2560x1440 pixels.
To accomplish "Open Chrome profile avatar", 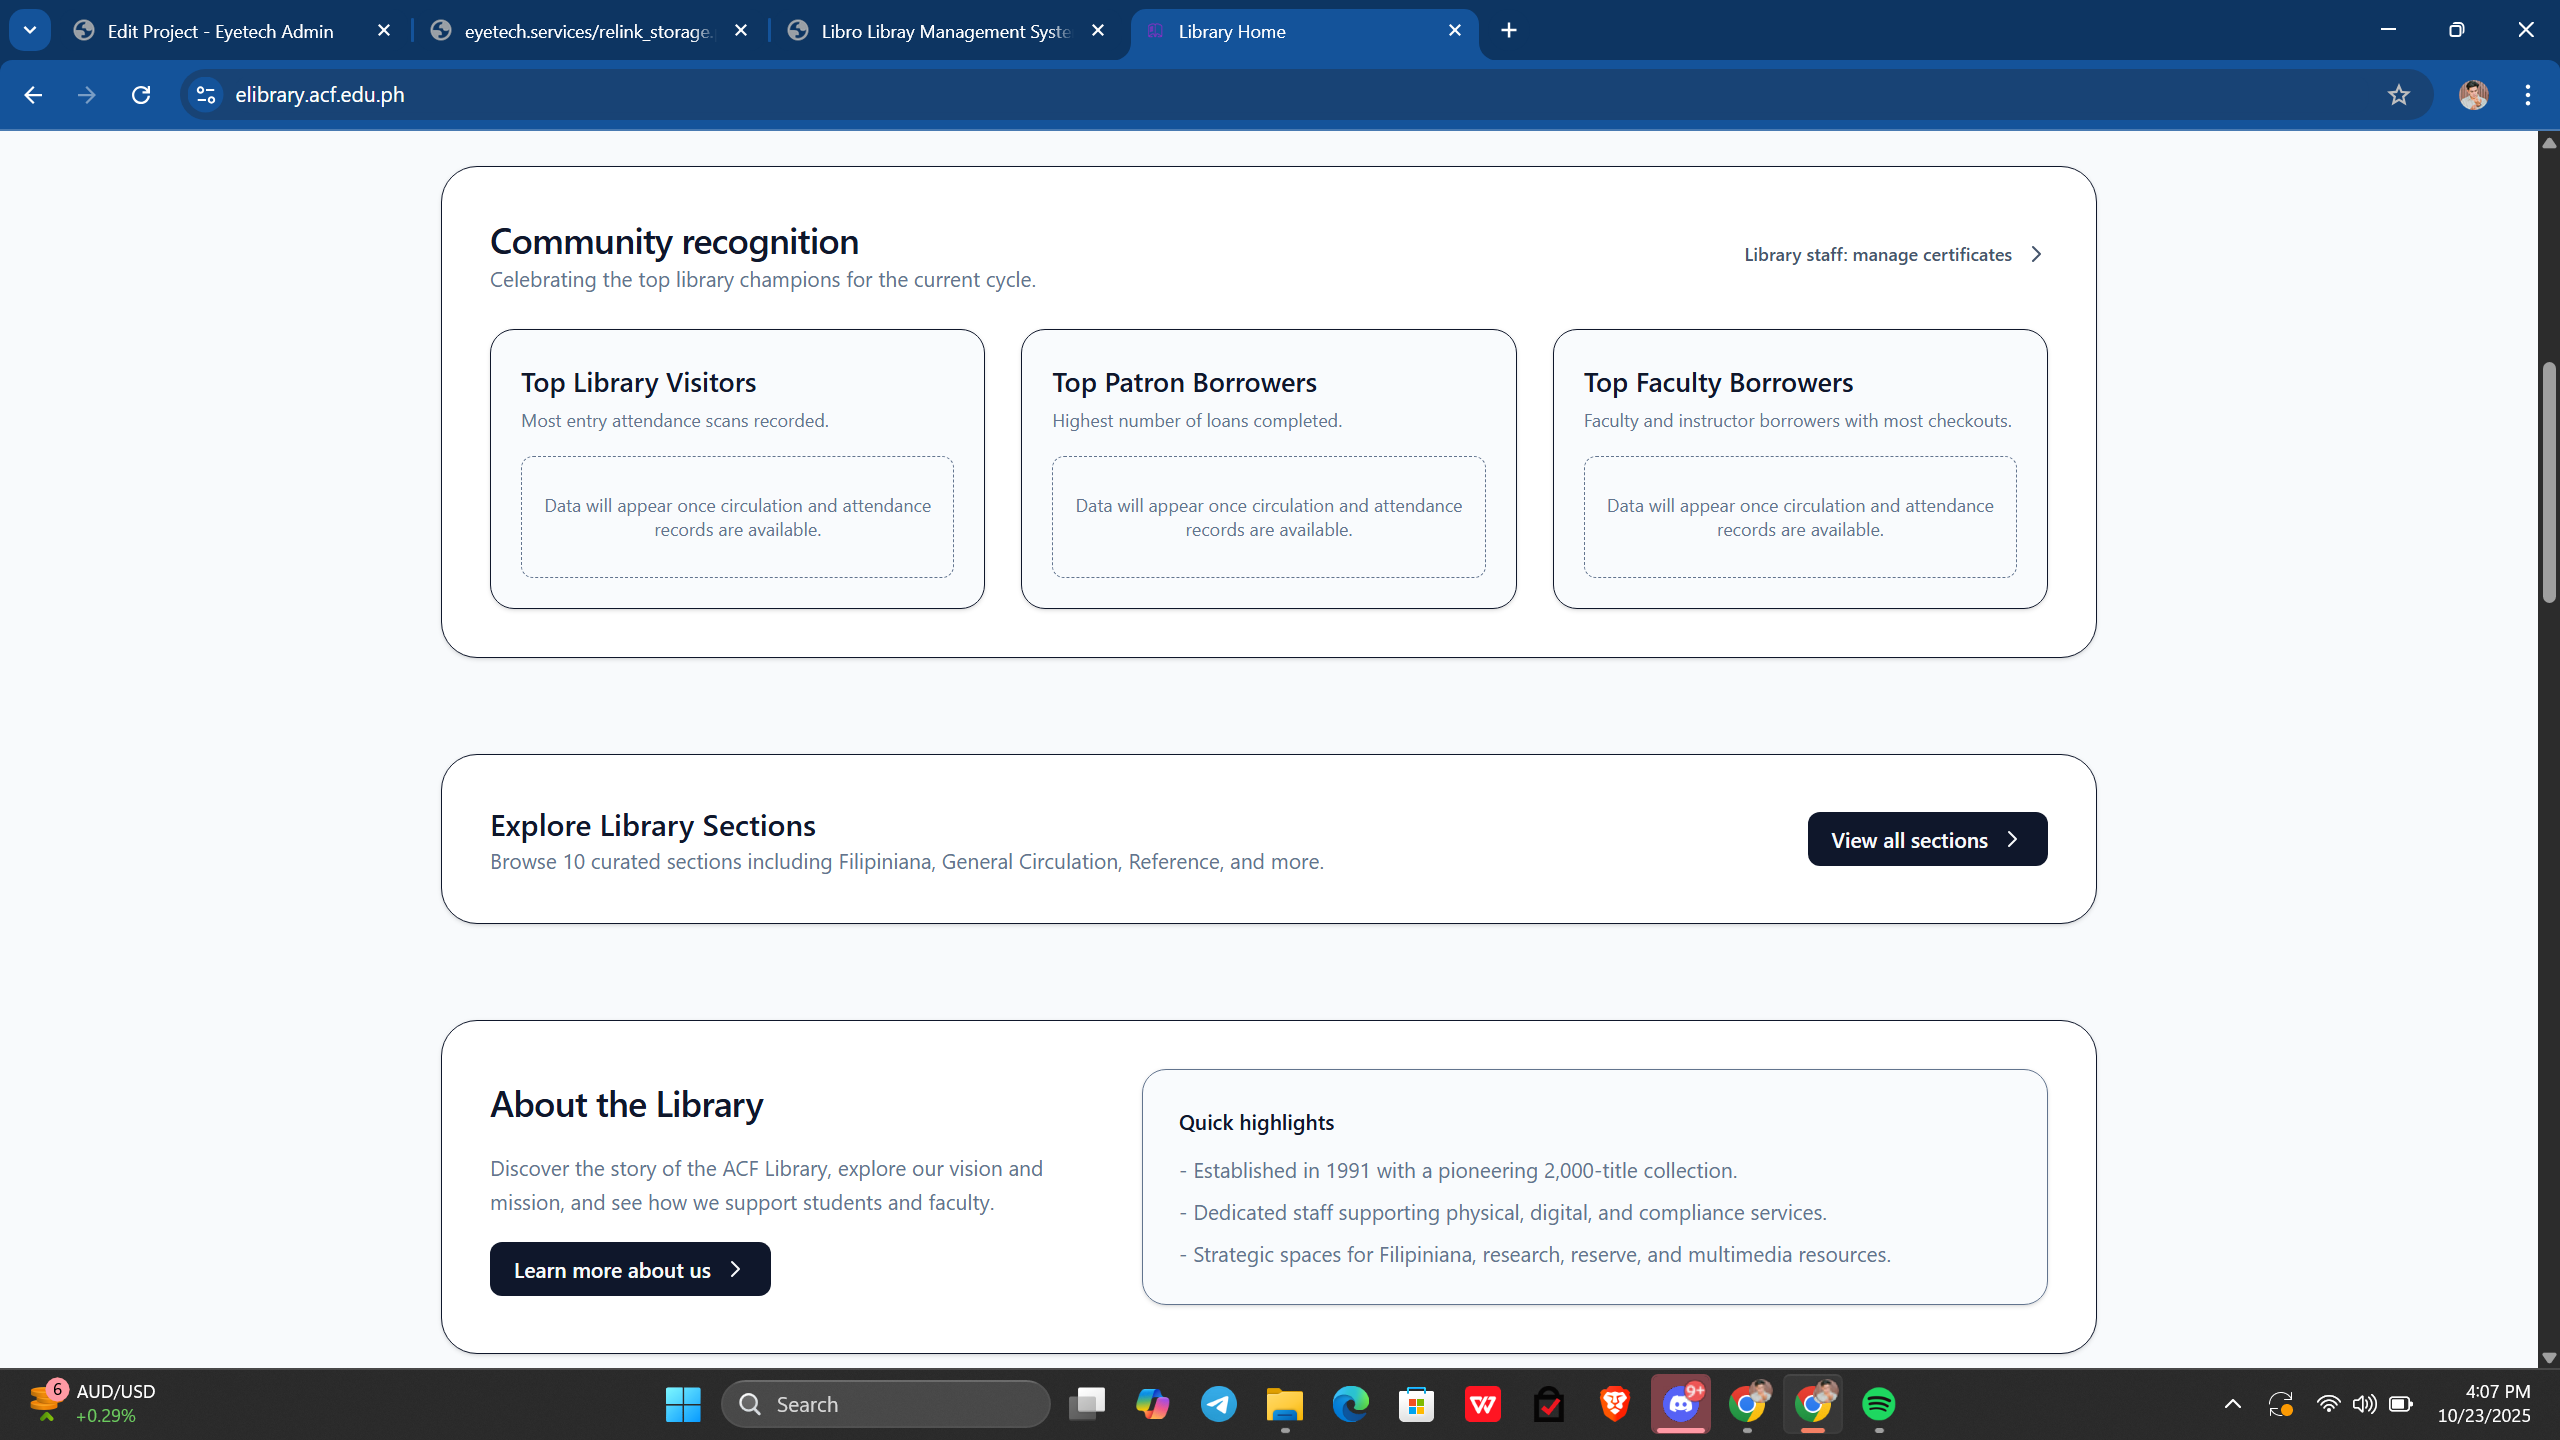I will pyautogui.click(x=2473, y=94).
